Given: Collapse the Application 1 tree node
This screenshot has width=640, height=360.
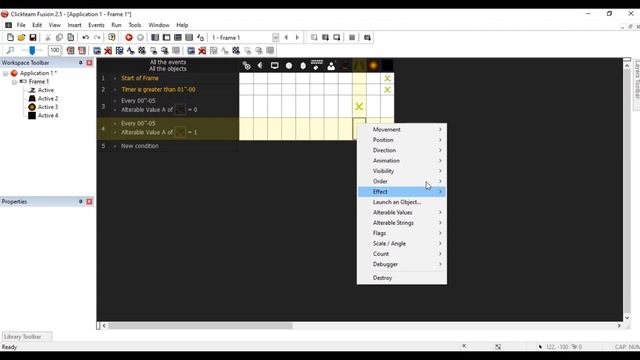Looking at the screenshot, I should 6,73.
